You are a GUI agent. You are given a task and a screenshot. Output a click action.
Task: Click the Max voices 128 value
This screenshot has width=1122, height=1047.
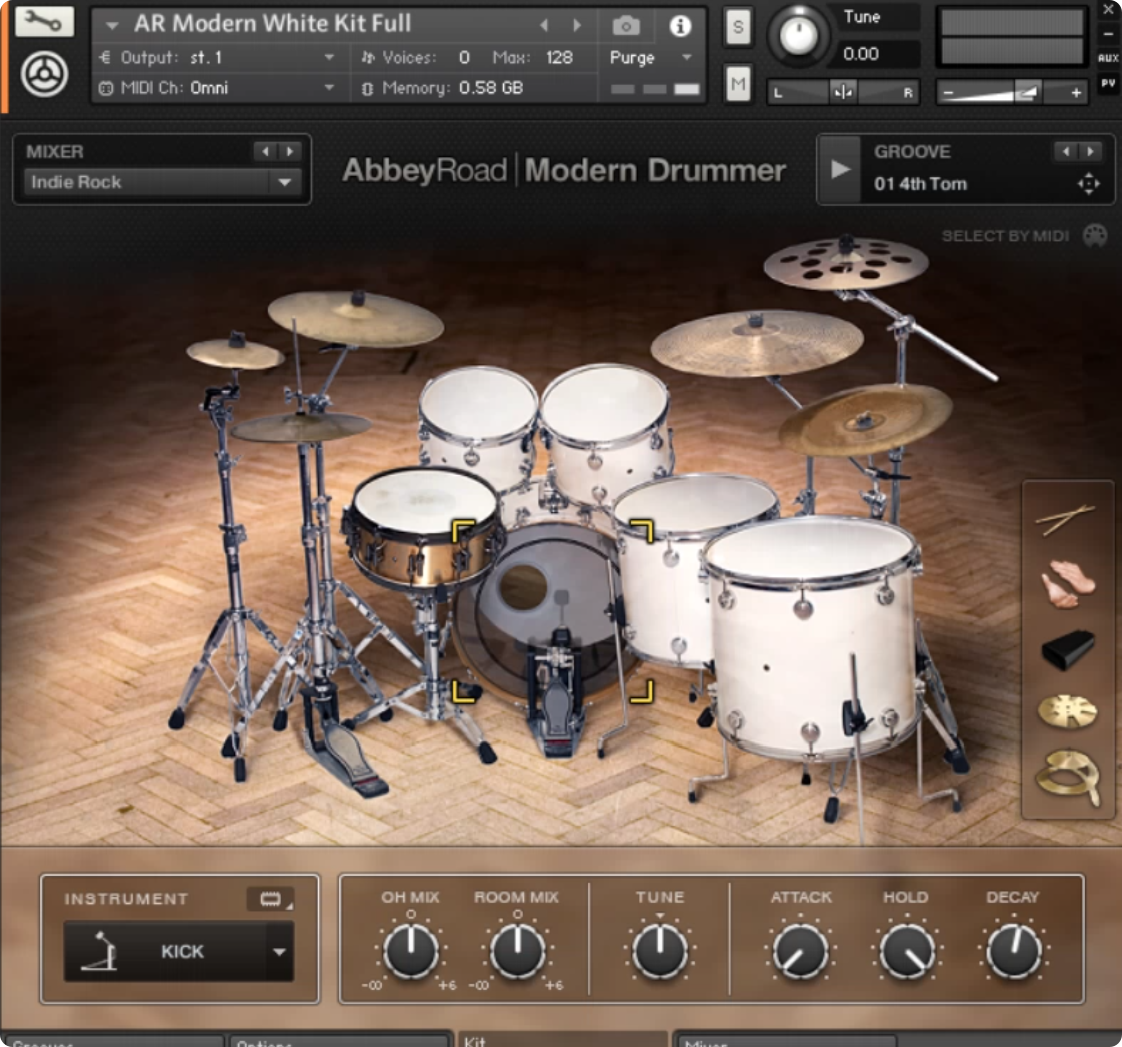559,57
